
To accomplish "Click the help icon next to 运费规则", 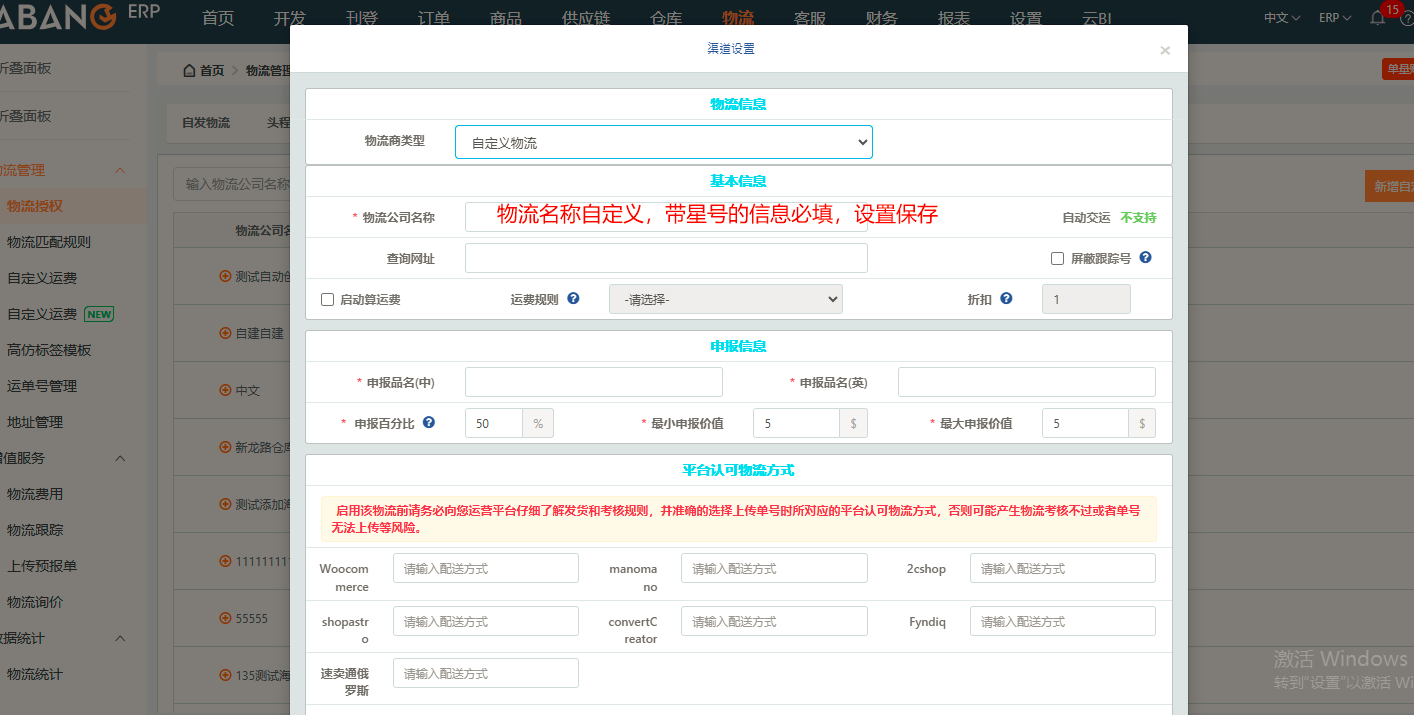I will click(572, 298).
